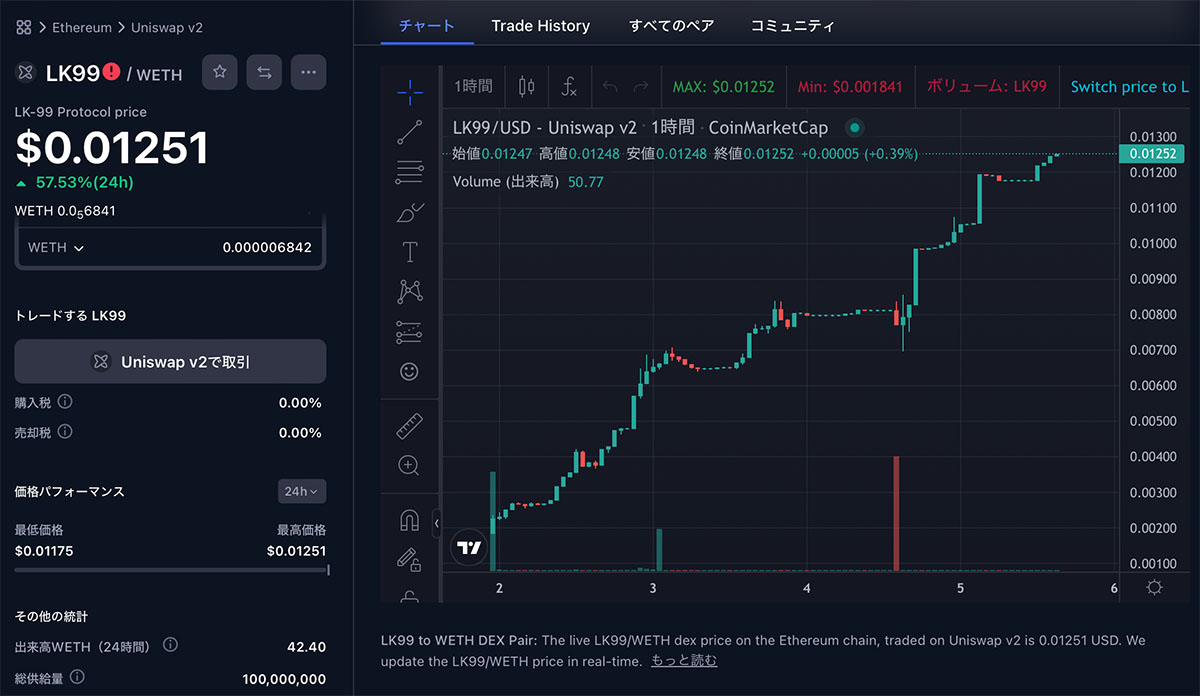The image size is (1200, 696).
Task: Activate the zoom in tool
Action: click(x=409, y=465)
